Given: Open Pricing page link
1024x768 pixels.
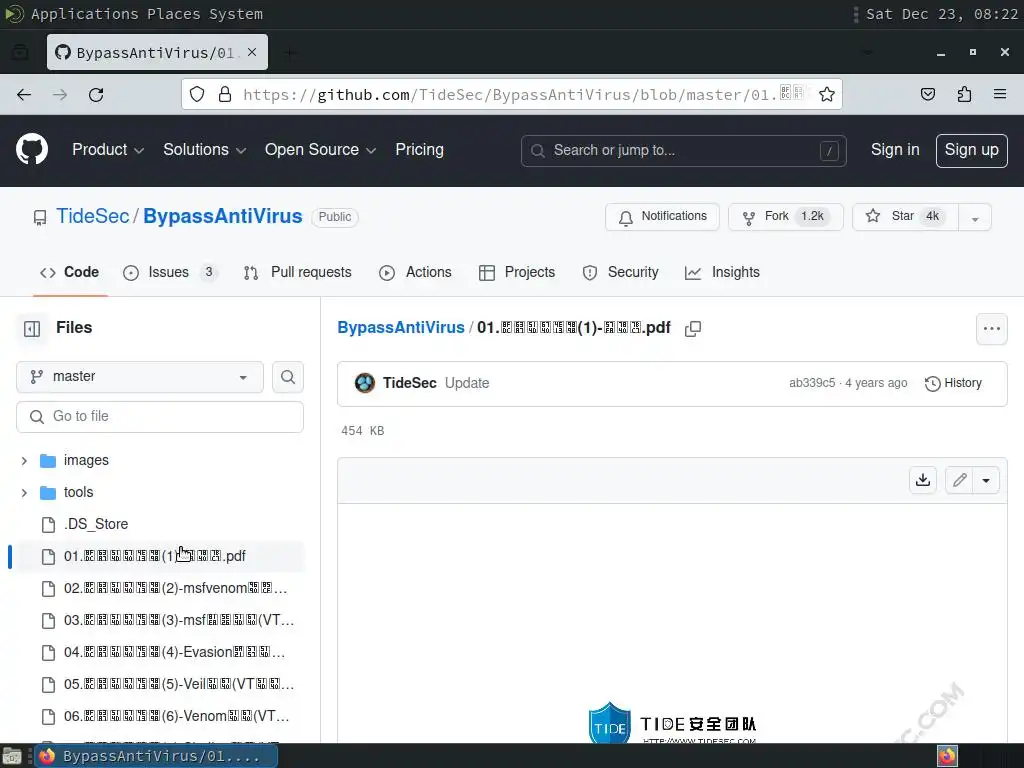Looking at the screenshot, I should point(419,150).
